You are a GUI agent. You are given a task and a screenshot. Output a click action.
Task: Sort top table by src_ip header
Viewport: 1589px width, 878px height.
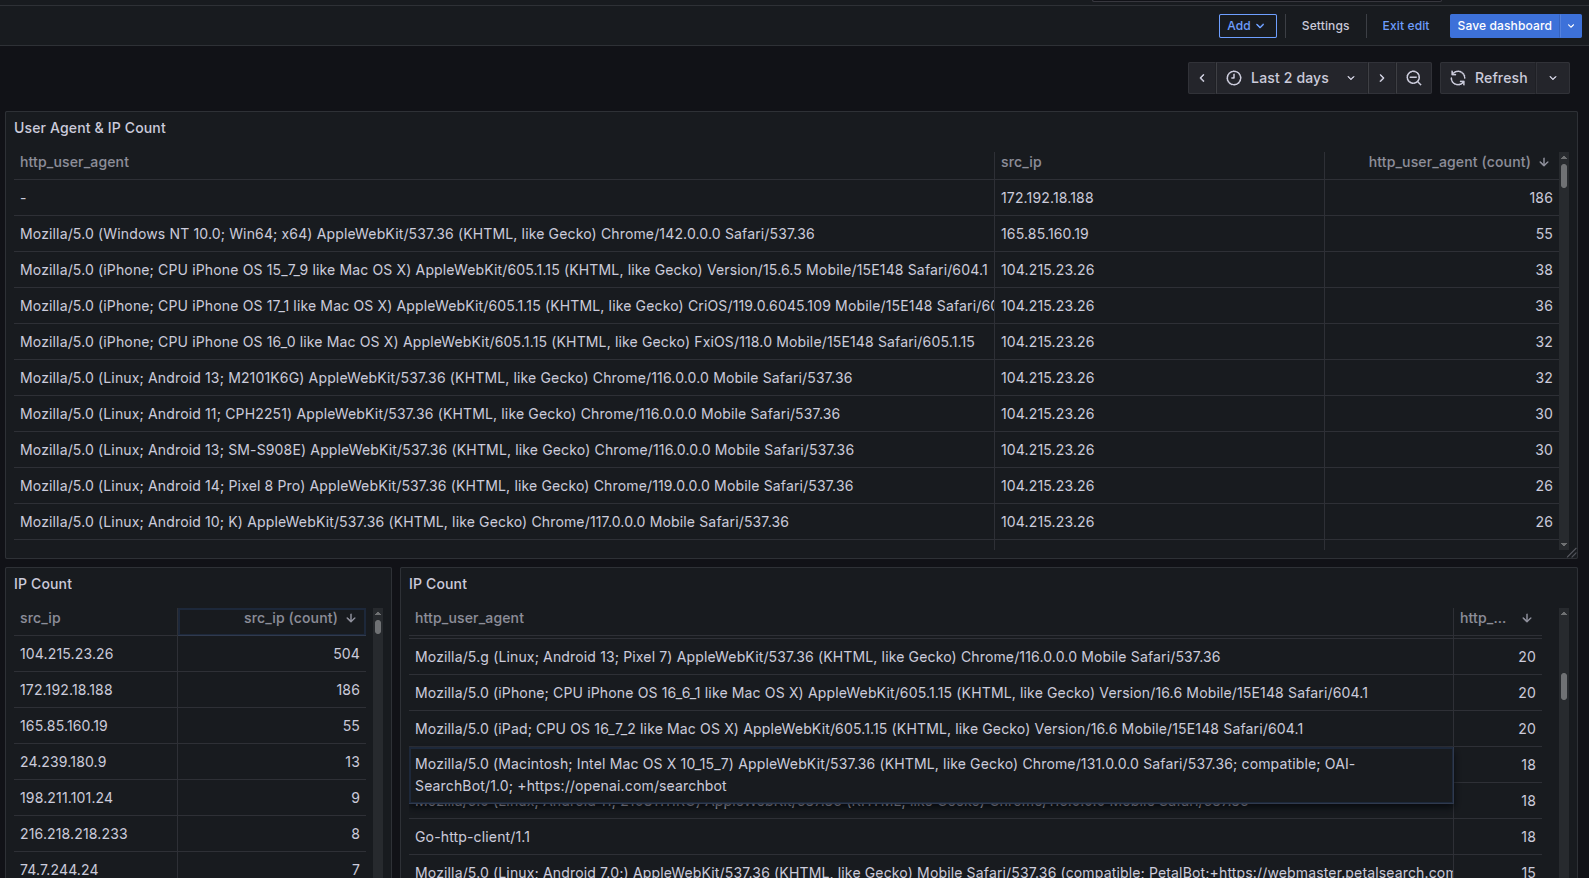(1021, 162)
